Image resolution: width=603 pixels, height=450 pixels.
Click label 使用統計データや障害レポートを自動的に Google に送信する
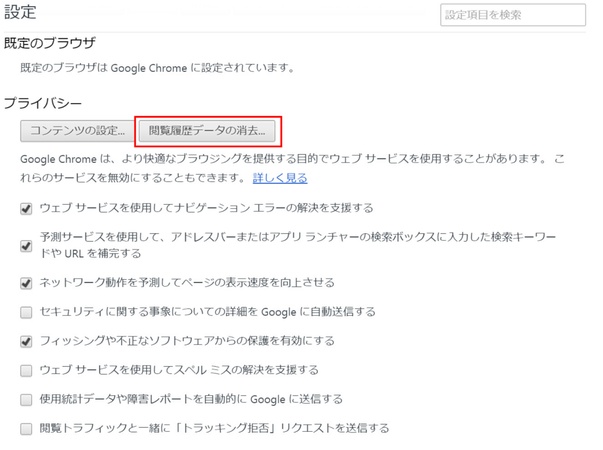click(x=191, y=399)
